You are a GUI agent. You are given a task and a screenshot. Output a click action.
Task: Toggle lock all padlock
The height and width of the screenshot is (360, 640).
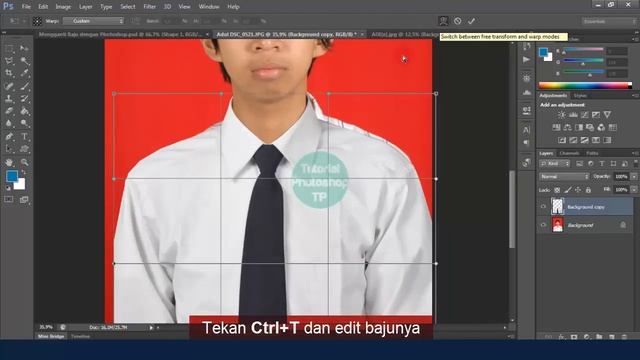(x=588, y=190)
